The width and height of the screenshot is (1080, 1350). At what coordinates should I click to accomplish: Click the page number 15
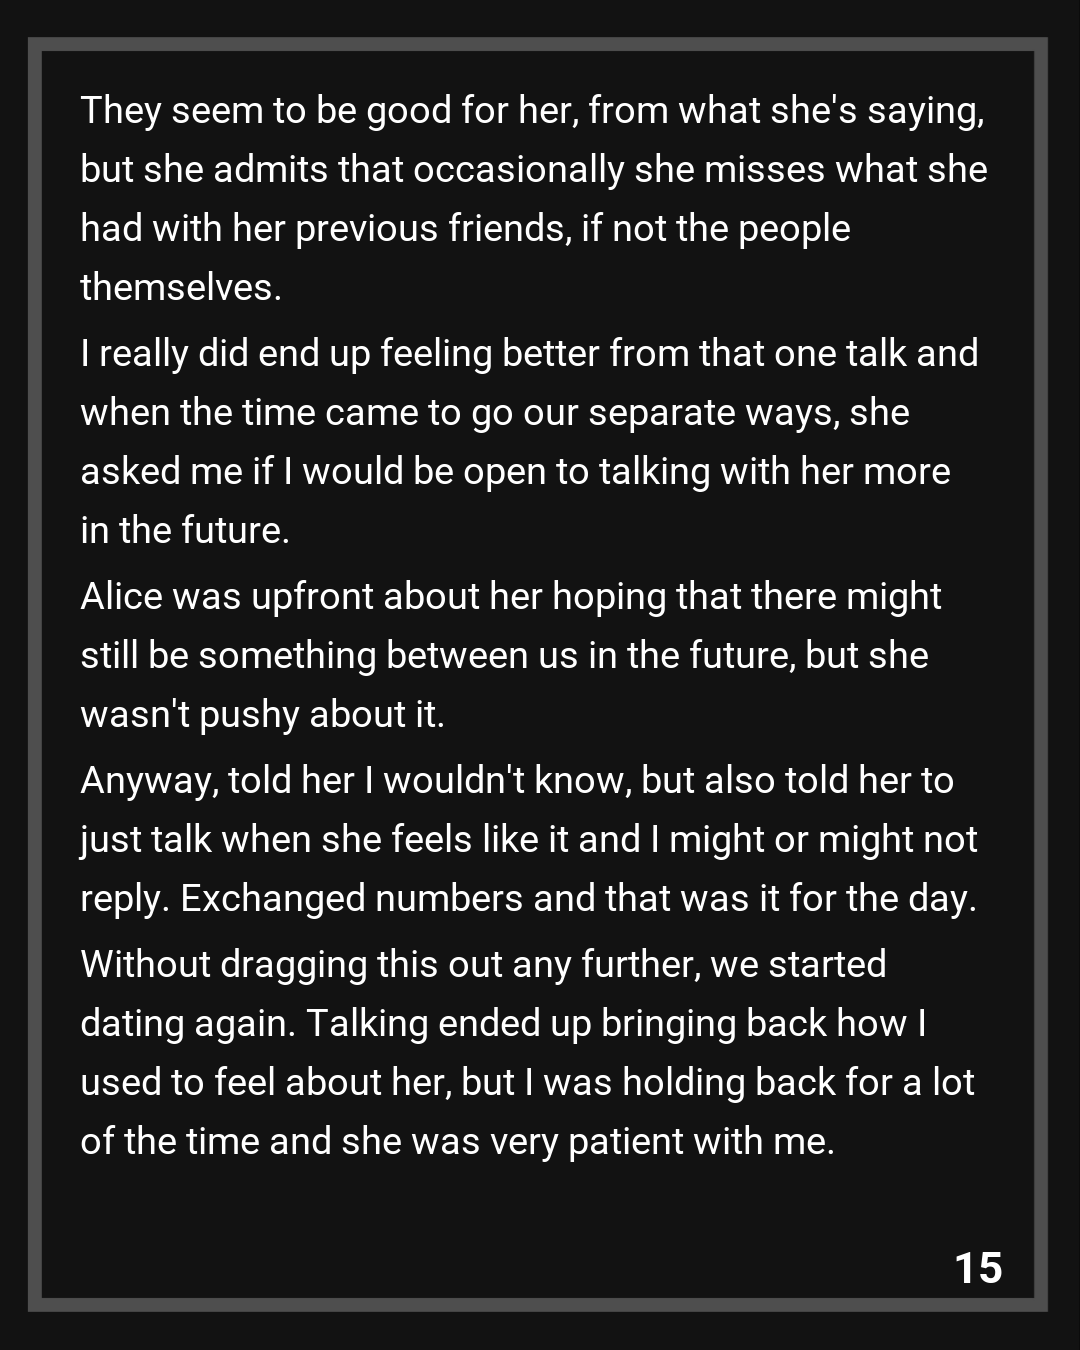[x=978, y=1267]
